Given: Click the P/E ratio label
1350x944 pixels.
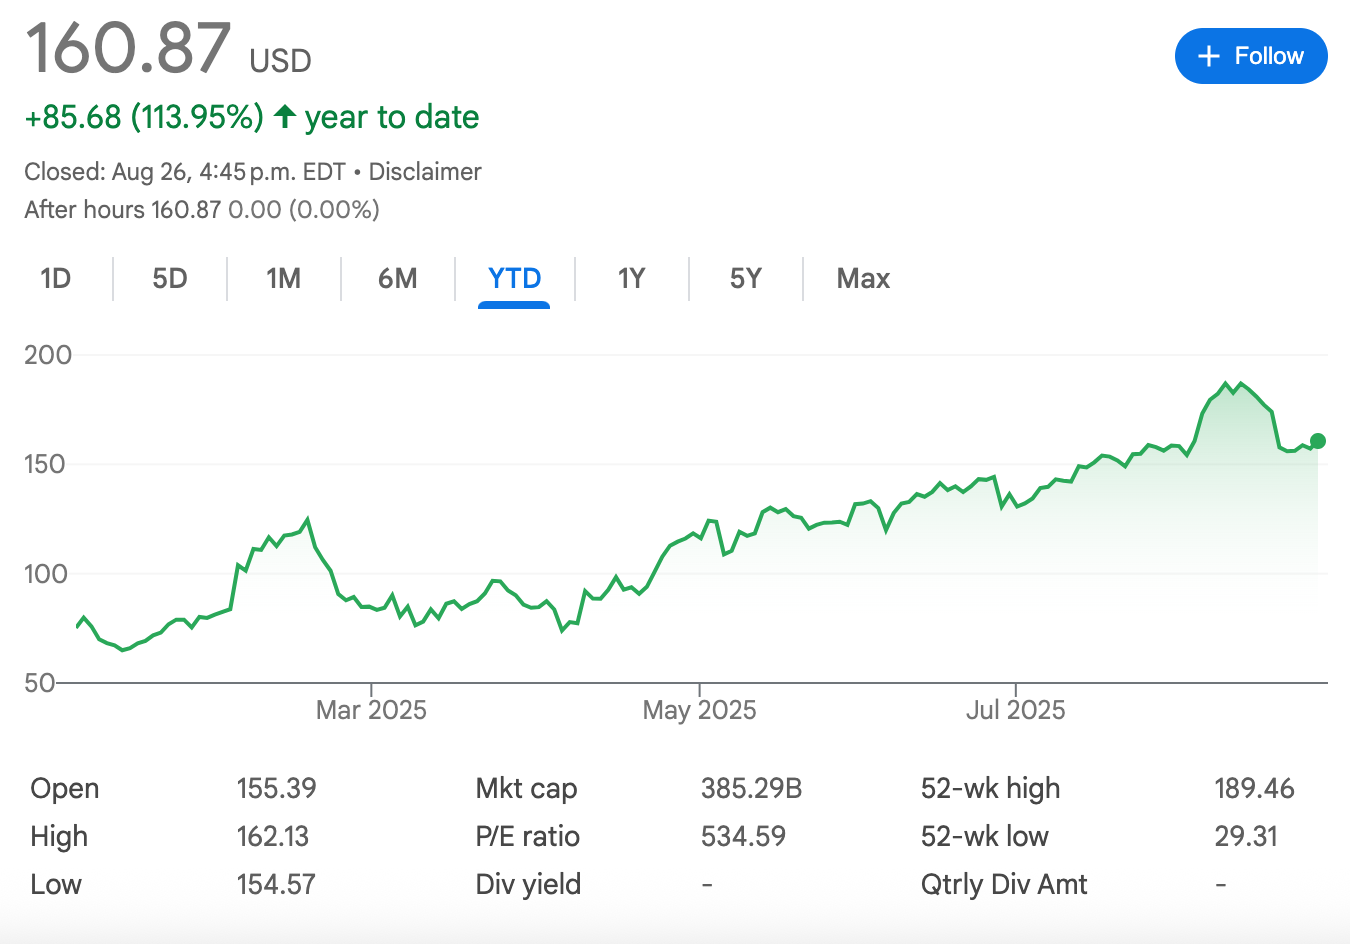Looking at the screenshot, I should (x=527, y=836).
